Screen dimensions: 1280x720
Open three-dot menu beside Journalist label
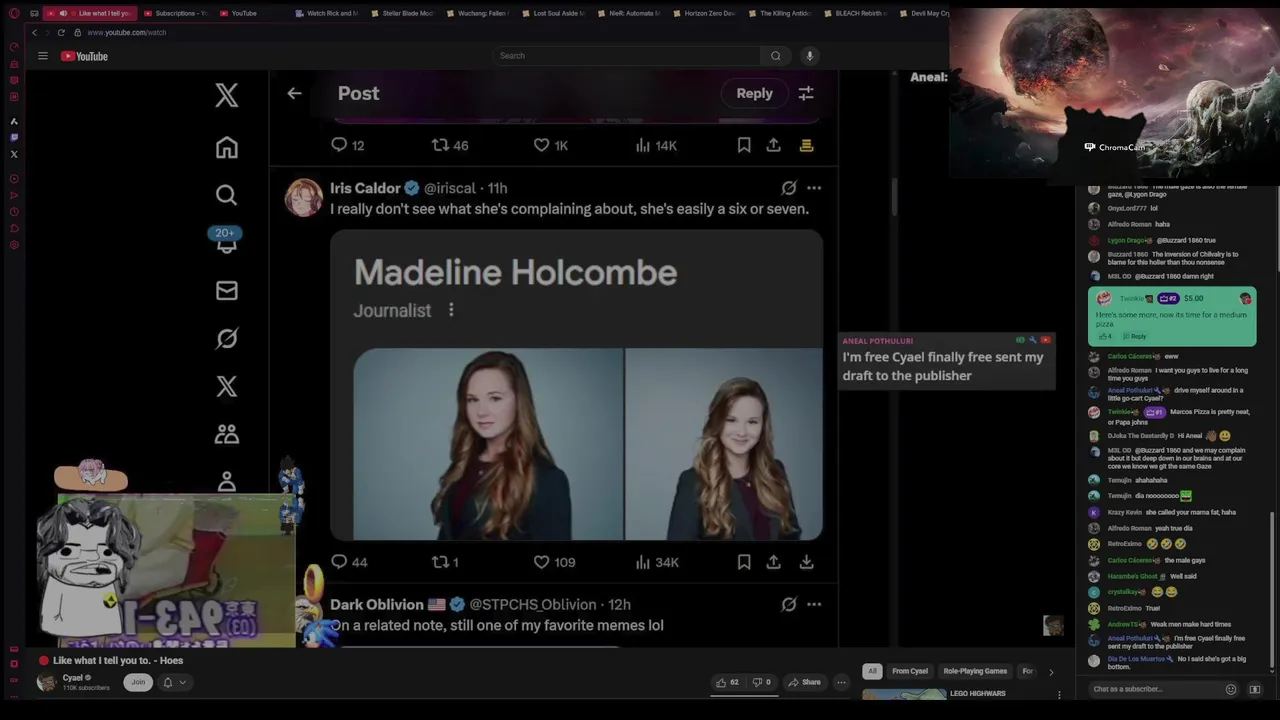coord(451,310)
